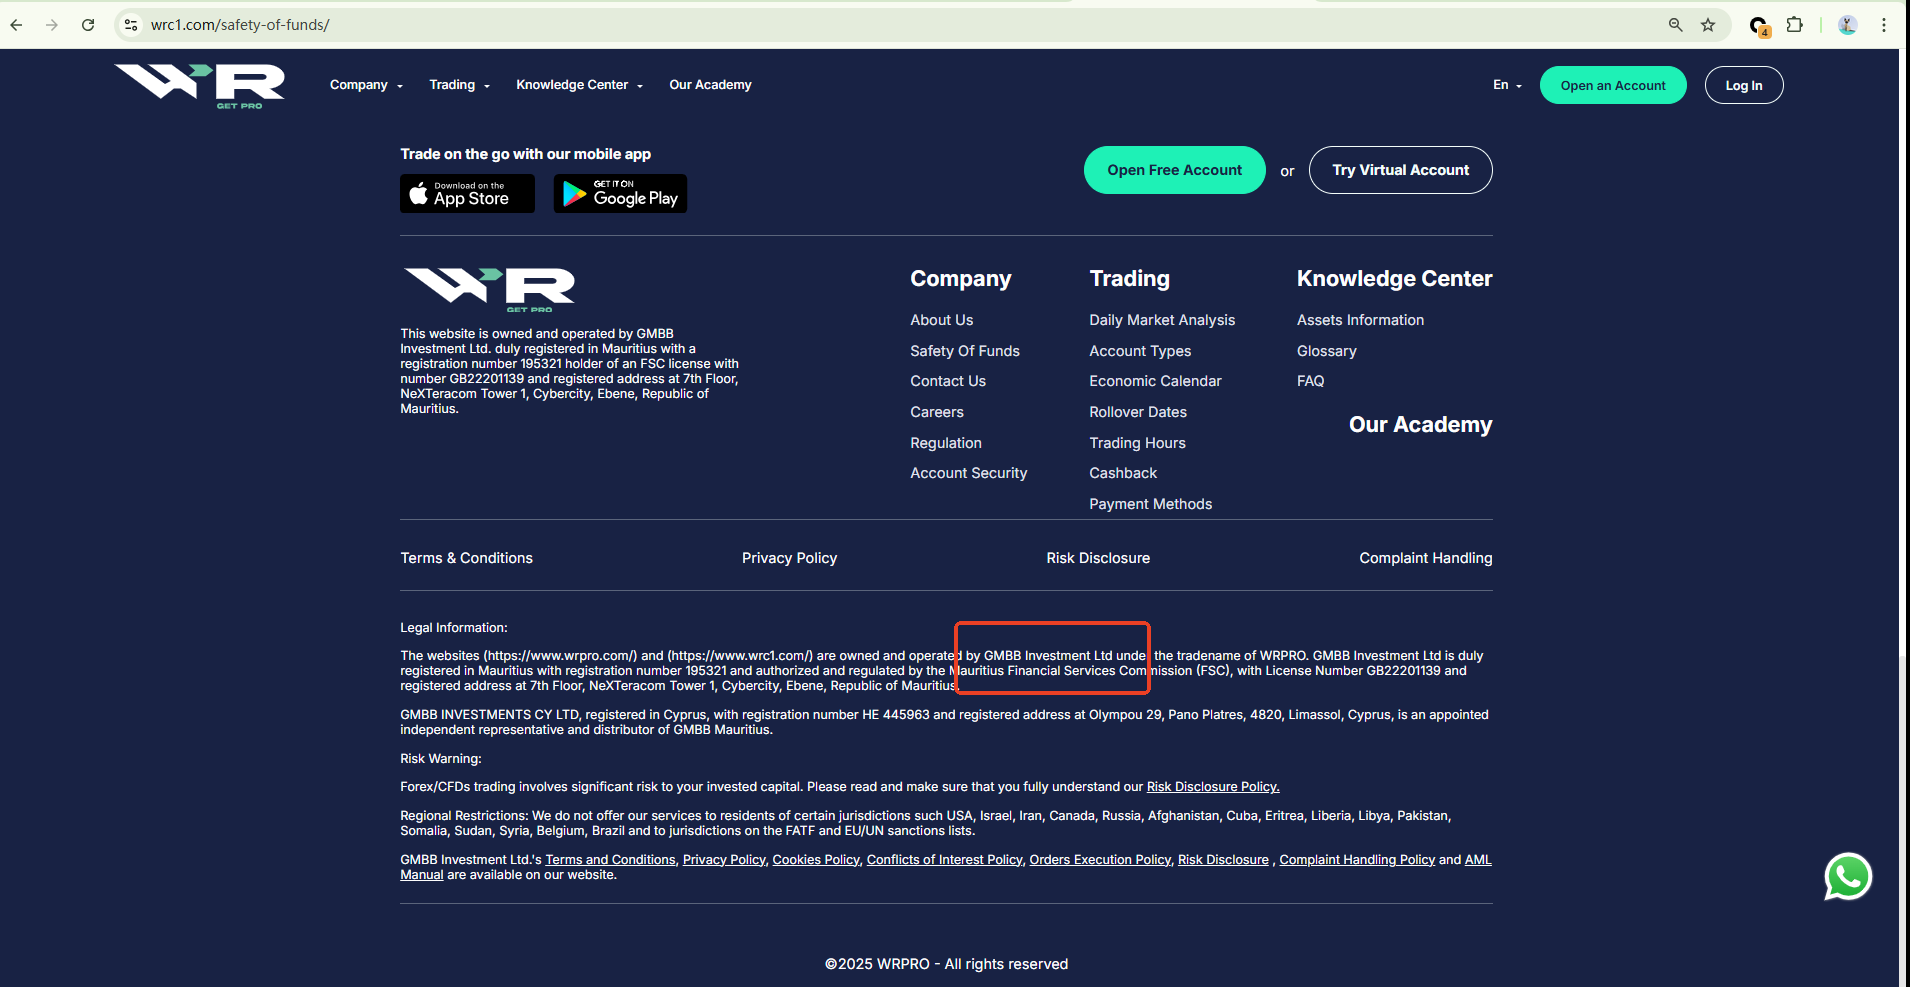The image size is (1910, 987).
Task: Click the zoom magnifier icon in address bar
Action: tap(1676, 25)
